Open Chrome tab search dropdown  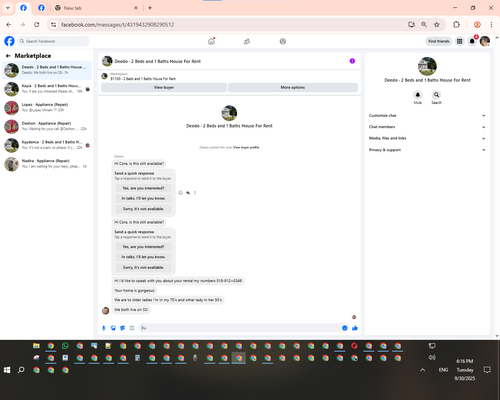pos(8,8)
